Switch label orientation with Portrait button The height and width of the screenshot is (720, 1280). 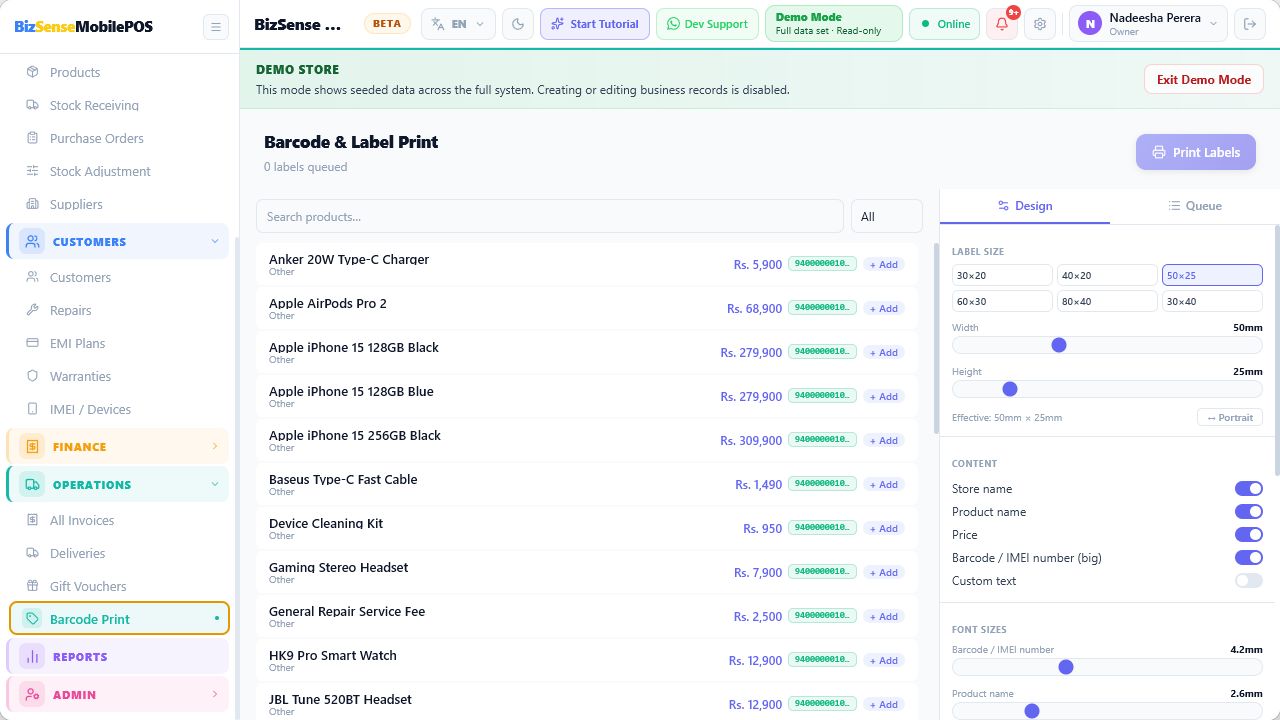pyautogui.click(x=1230, y=417)
